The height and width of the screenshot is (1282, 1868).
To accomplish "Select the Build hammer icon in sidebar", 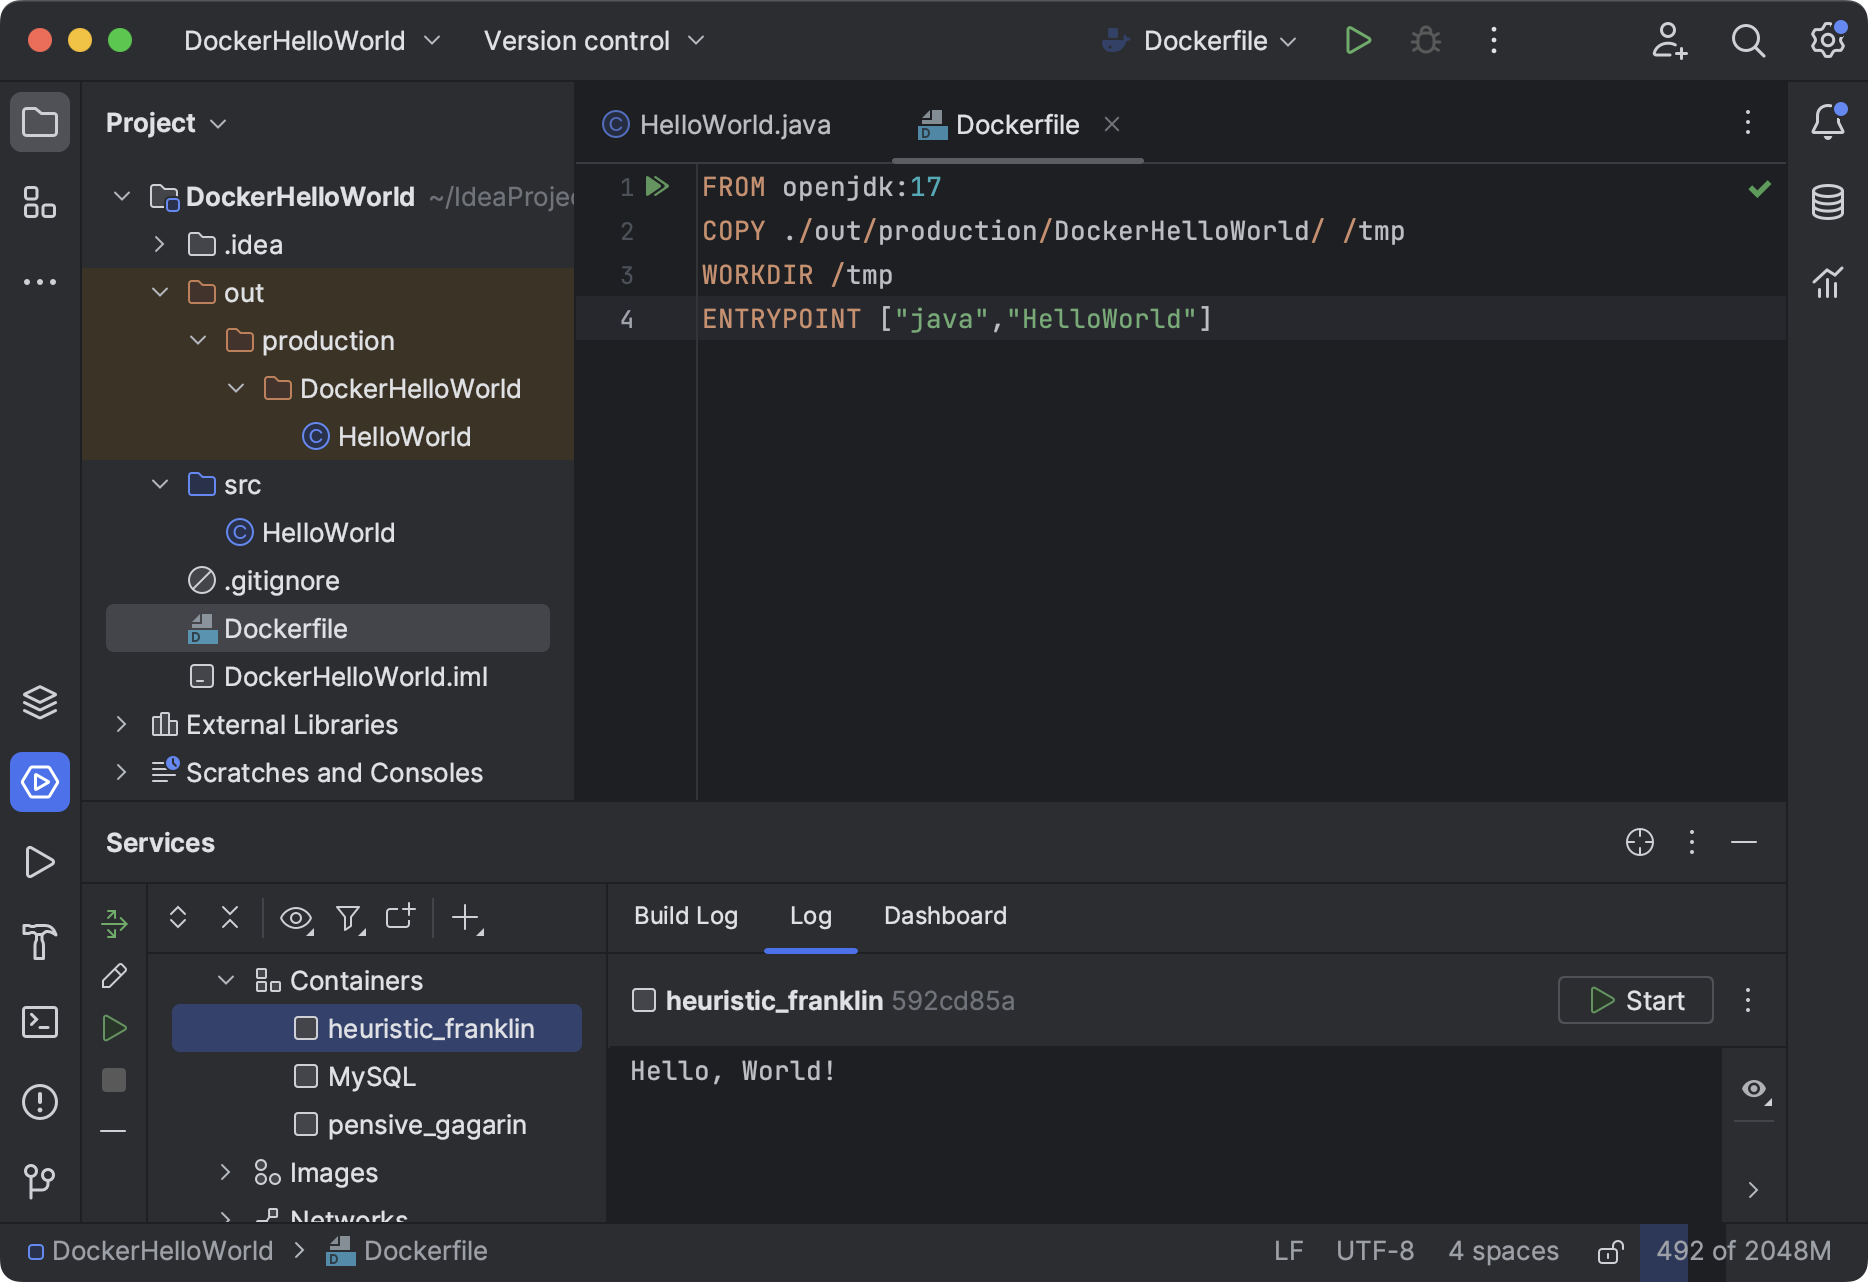I will [x=40, y=942].
